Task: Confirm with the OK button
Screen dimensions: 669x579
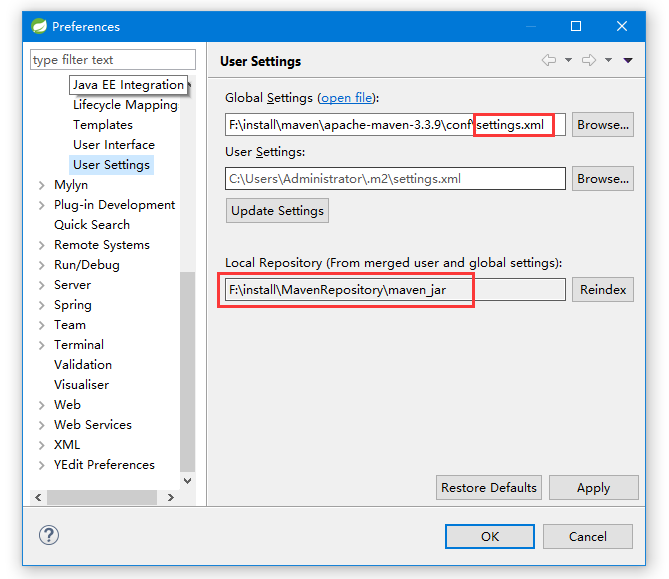Action: point(490,536)
